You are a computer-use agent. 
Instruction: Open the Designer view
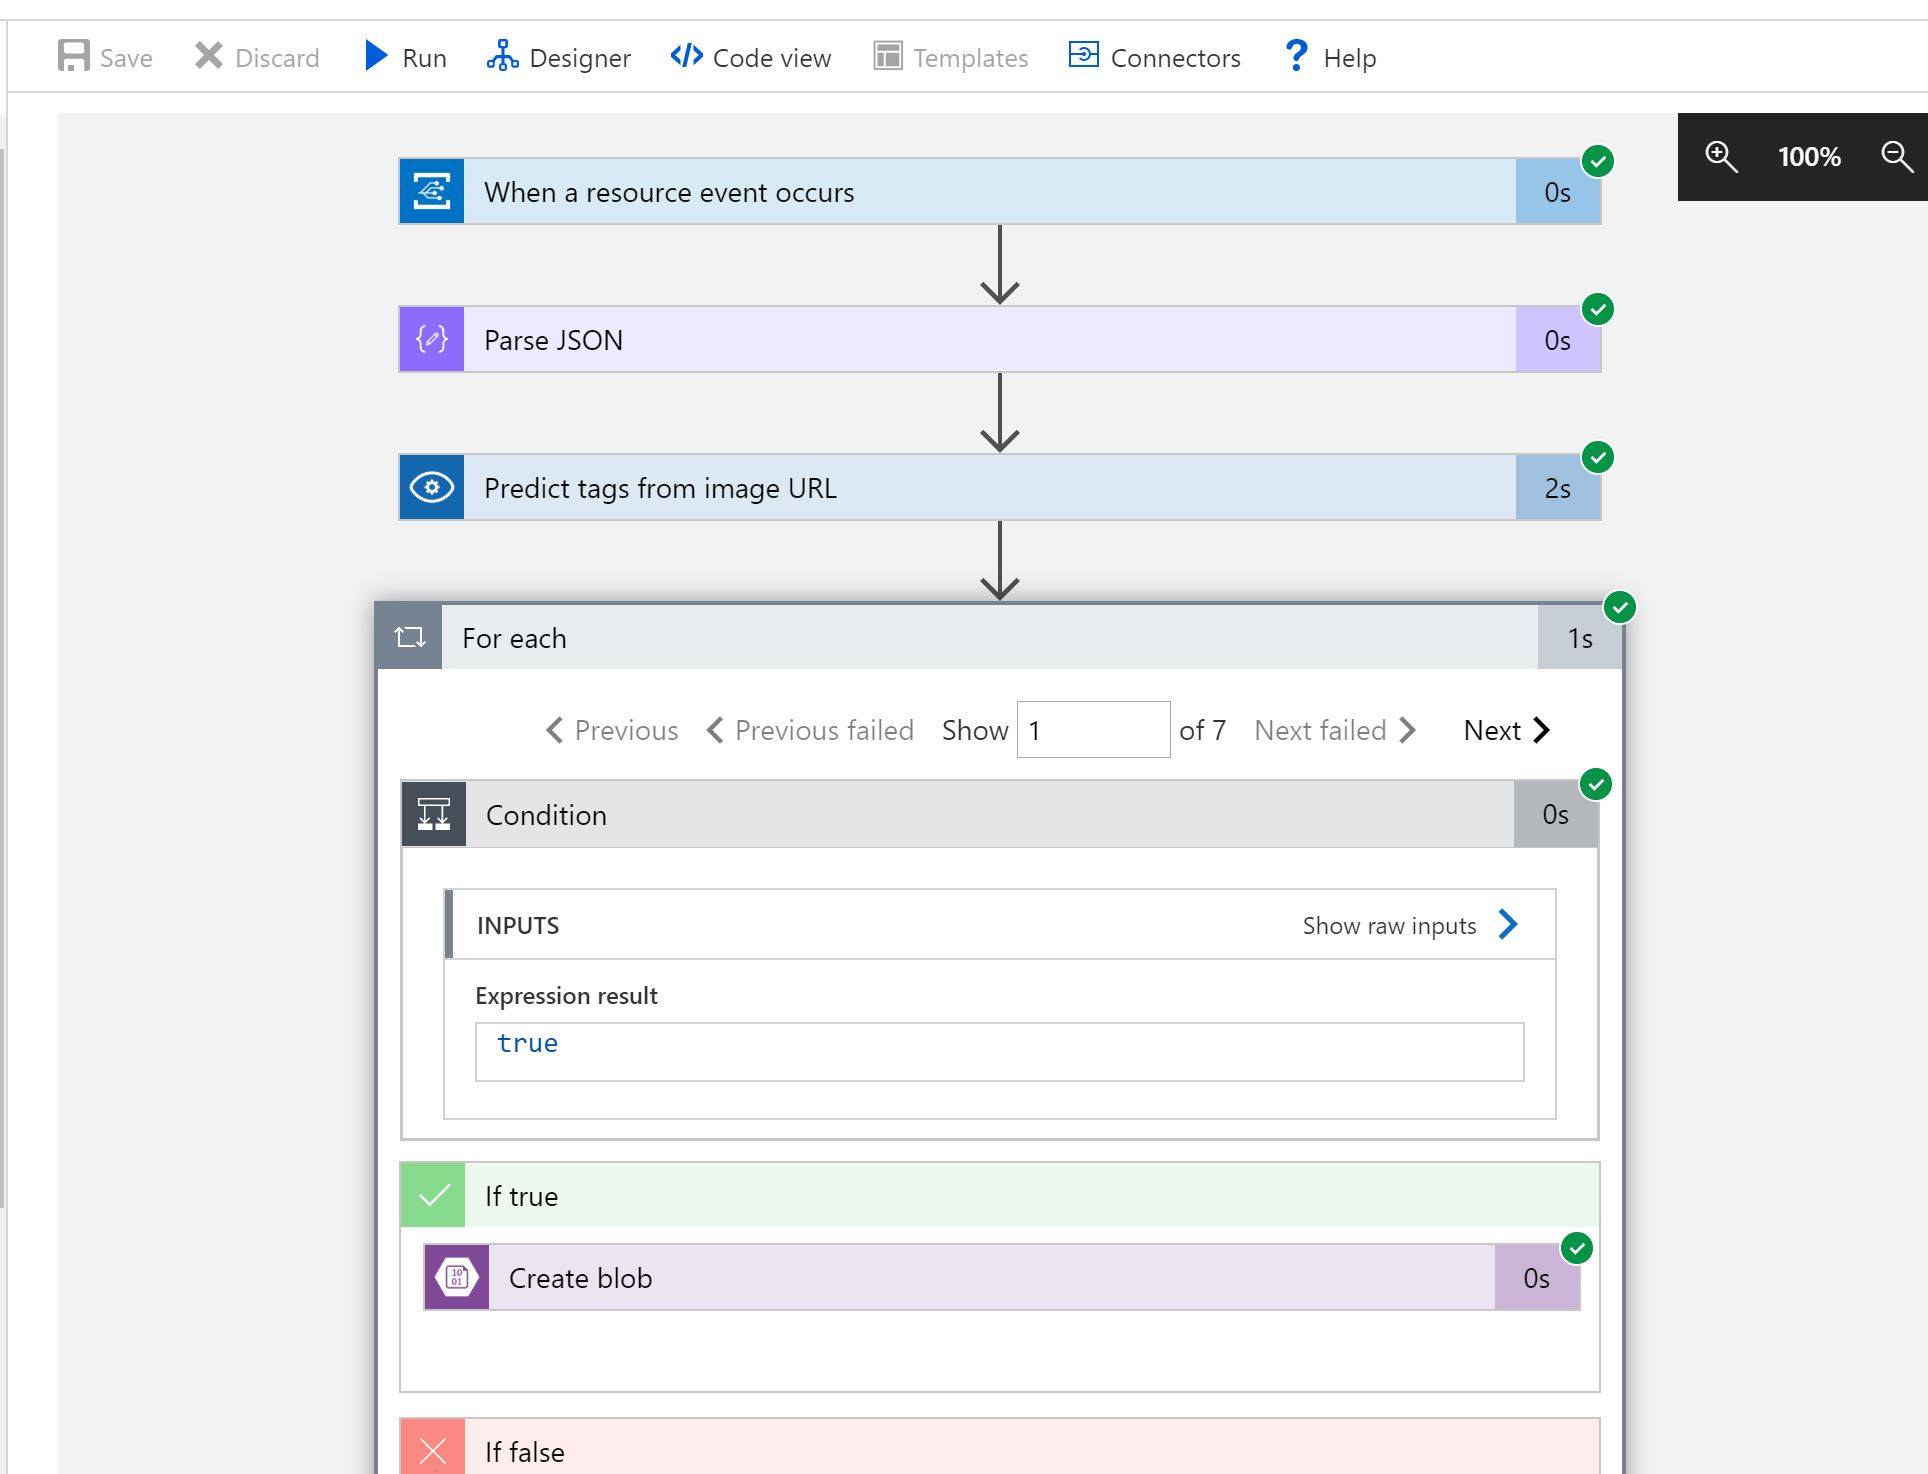point(559,58)
